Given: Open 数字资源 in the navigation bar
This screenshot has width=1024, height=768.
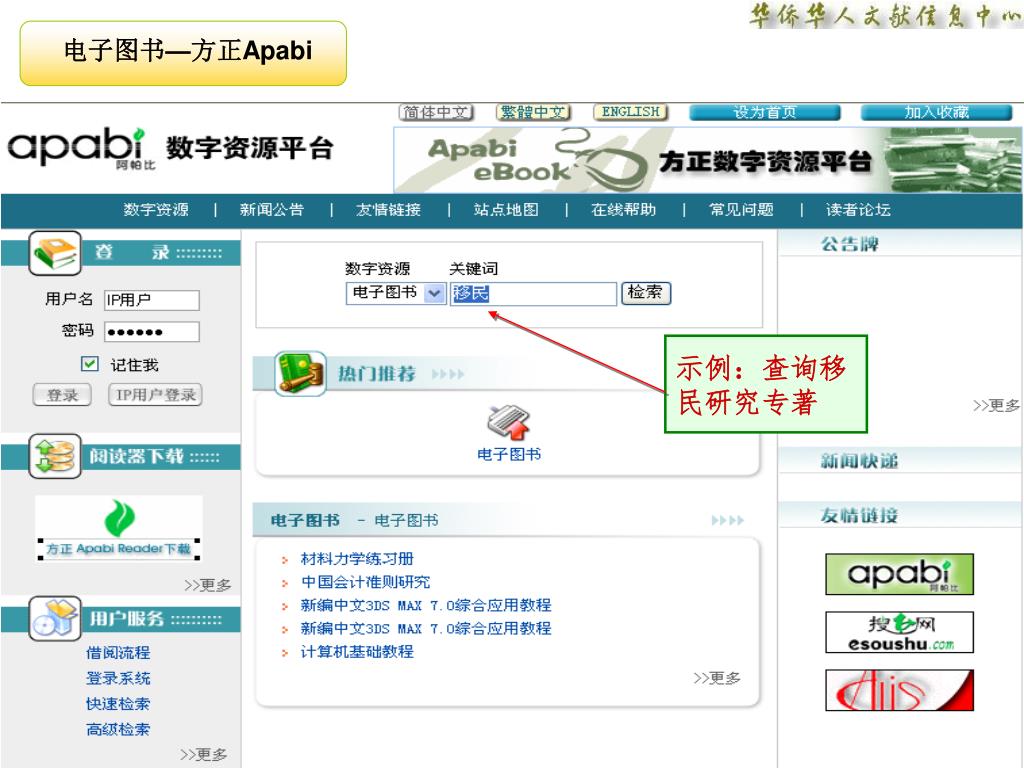Looking at the screenshot, I should click(156, 210).
